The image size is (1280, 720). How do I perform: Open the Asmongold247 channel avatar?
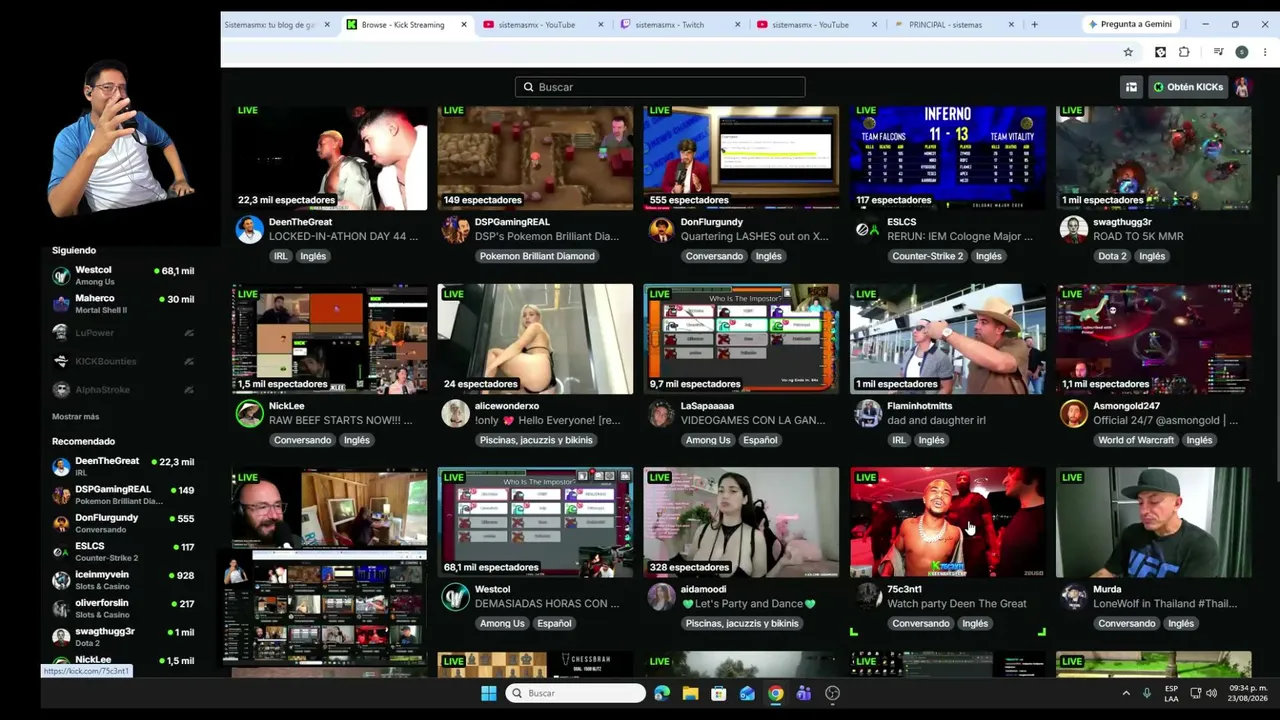coord(1073,413)
